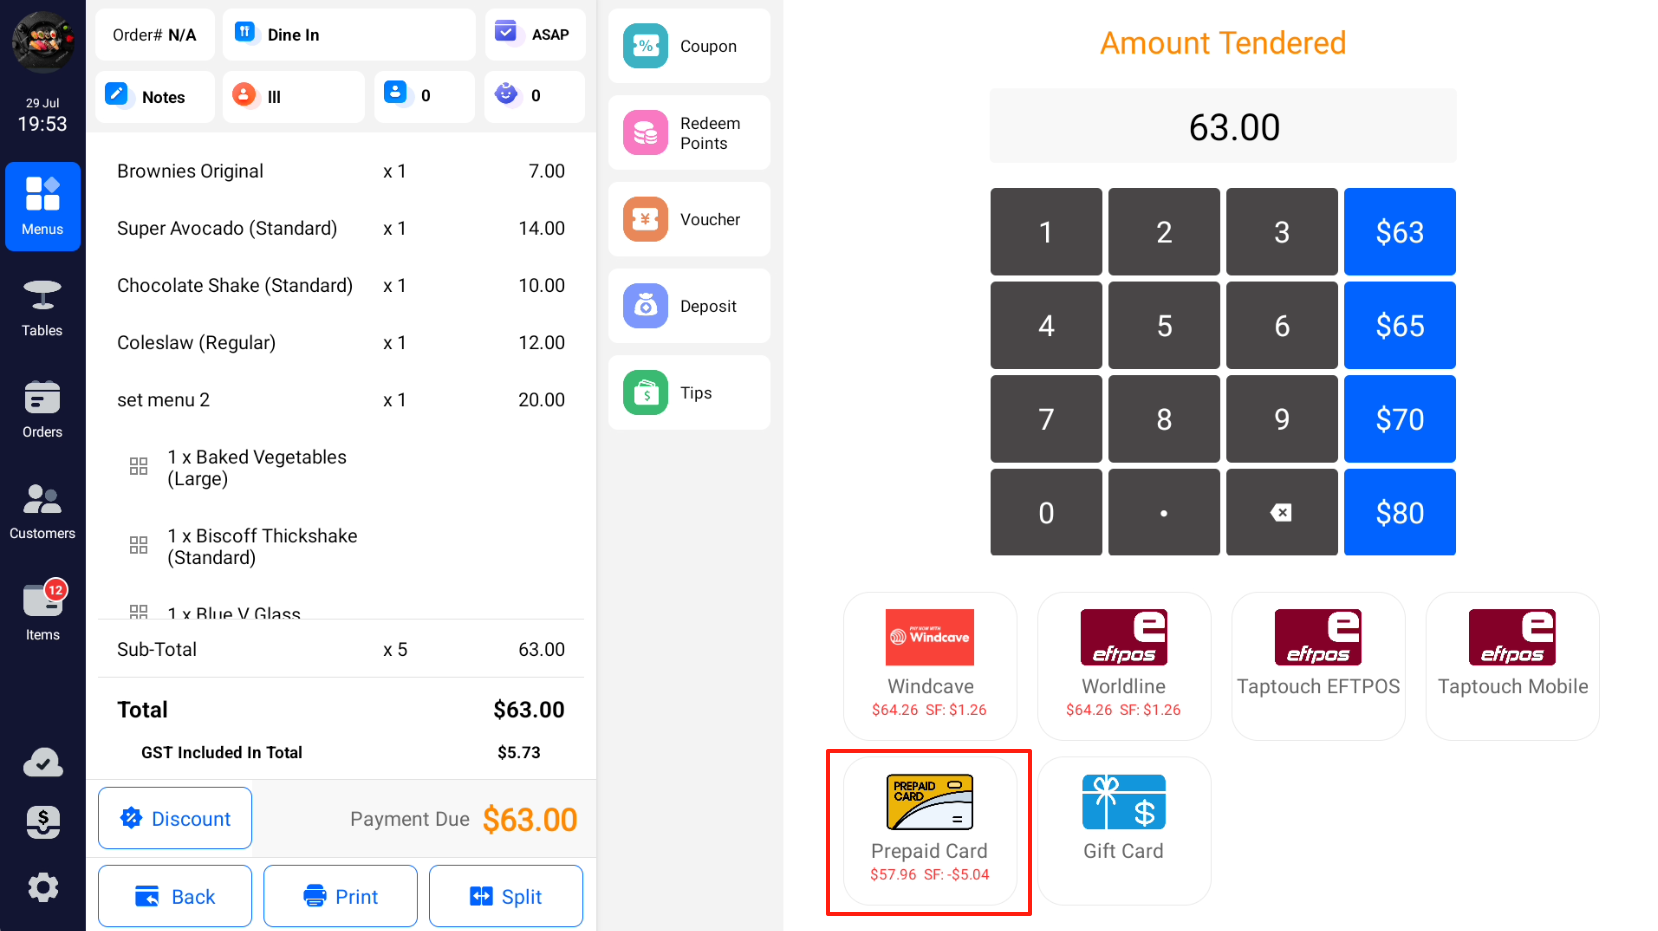This screenshot has height=931, width=1658.
Task: Split the bill with Split button
Action: pos(506,896)
